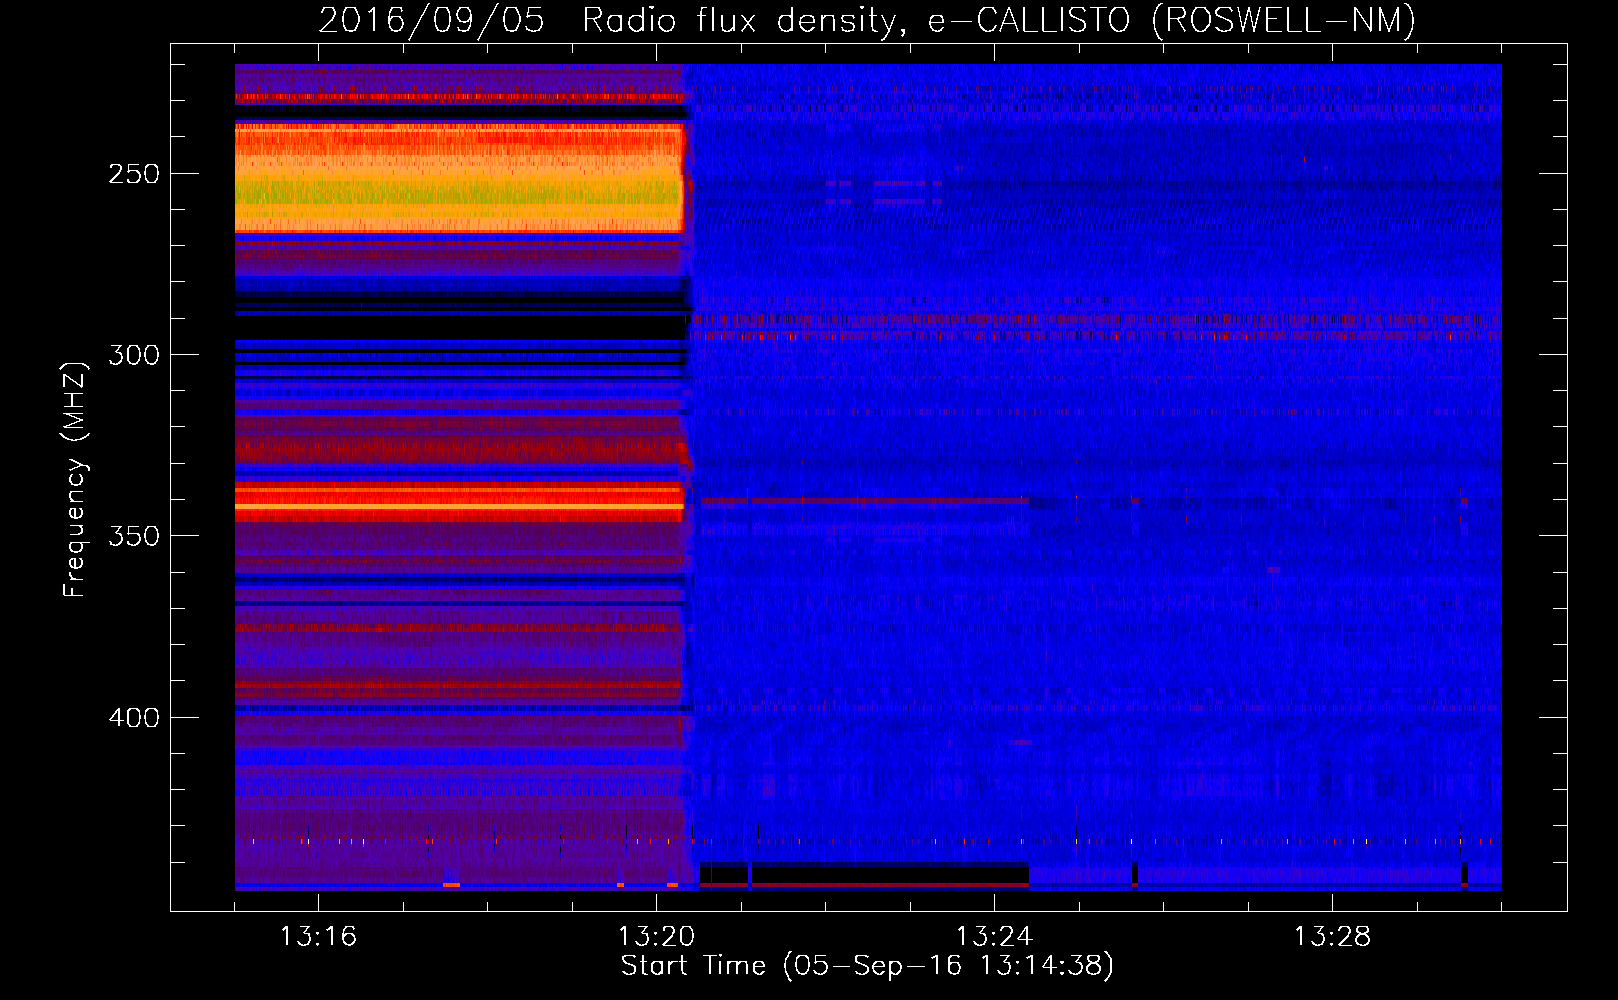The image size is (1618, 1000).
Task: Click the 13:16 time tick label
Action: pos(318,937)
